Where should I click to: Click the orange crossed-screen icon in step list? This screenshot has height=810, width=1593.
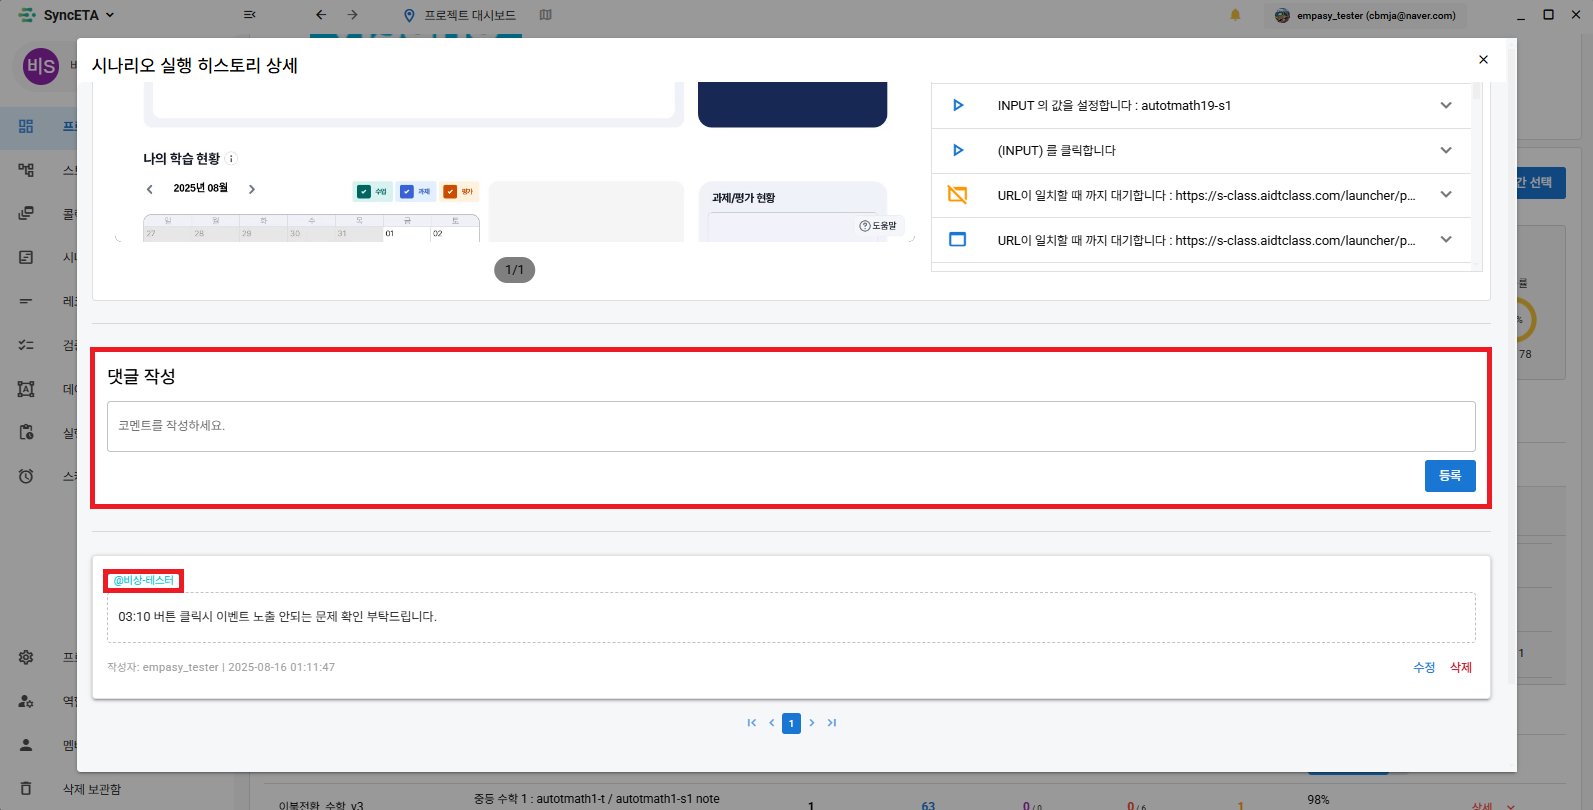[957, 195]
